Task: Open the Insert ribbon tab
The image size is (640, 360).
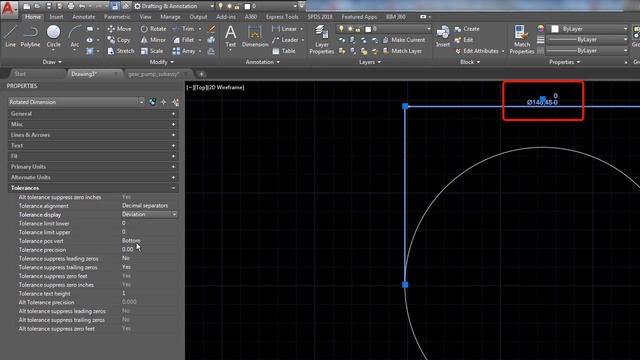Action: 56,17
